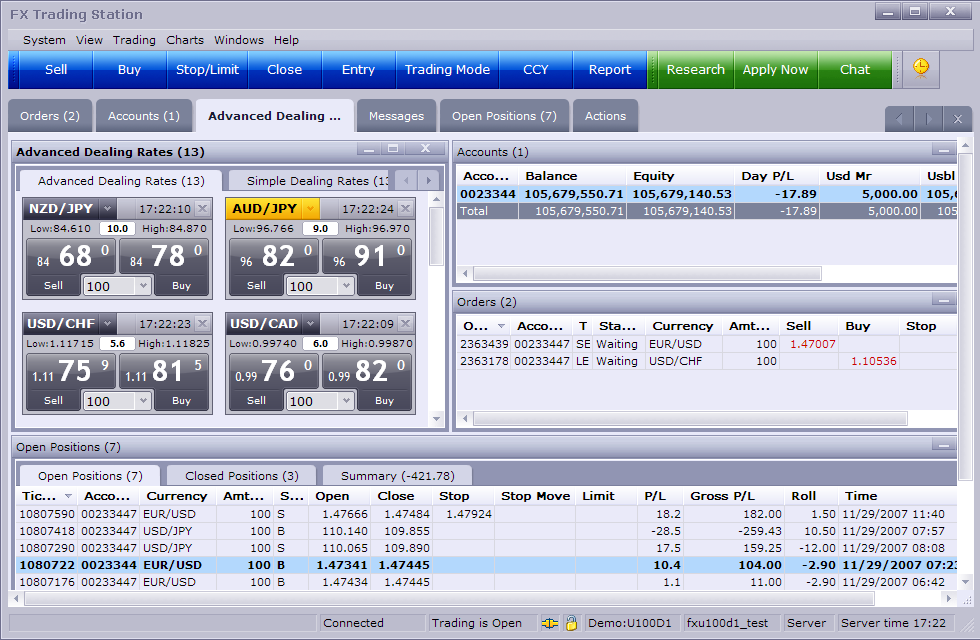Expand NZD/JPY amount dropdown showing 100
Screen dimensions: 980x640
tap(143, 286)
